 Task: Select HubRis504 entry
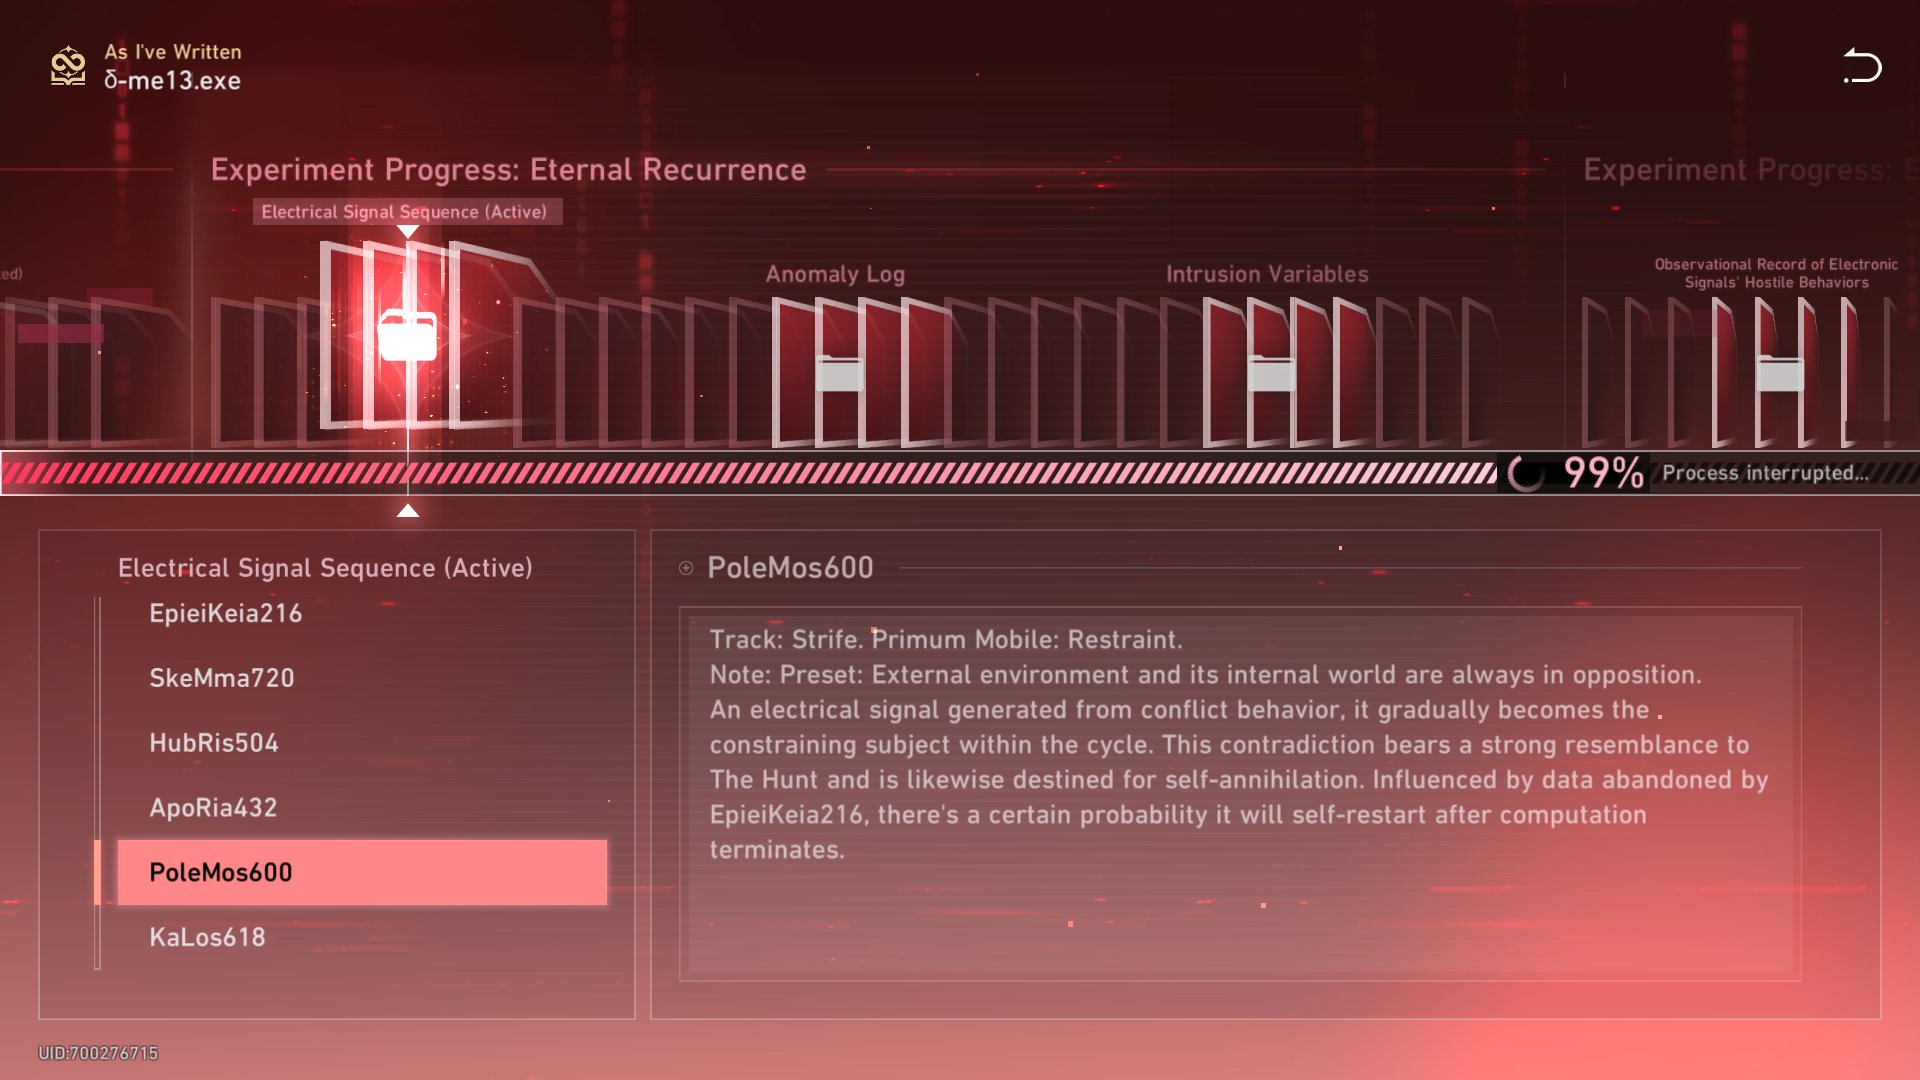click(214, 743)
